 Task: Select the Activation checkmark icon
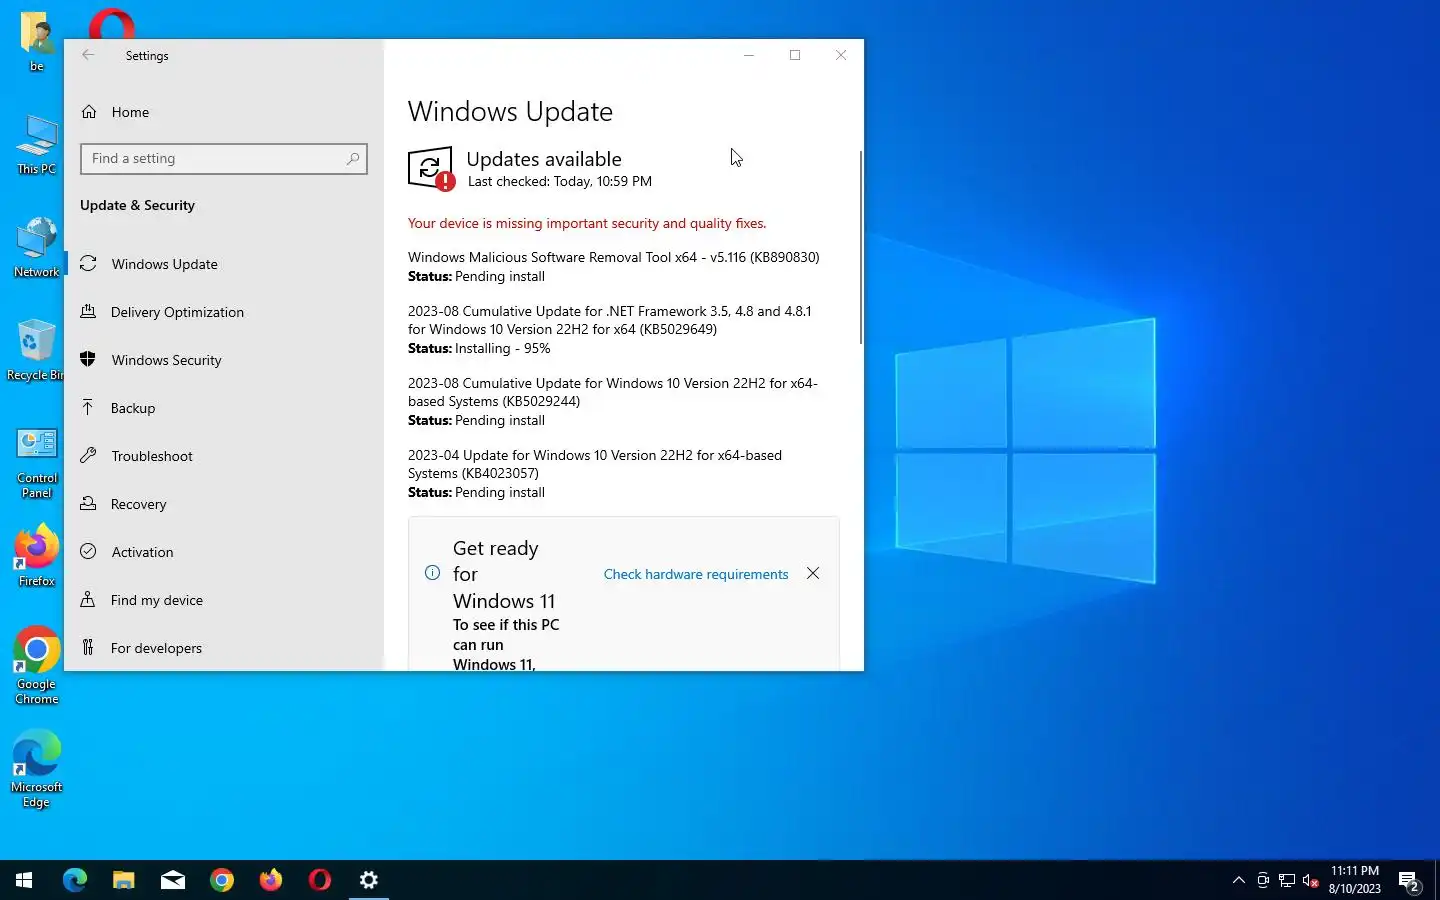pyautogui.click(x=88, y=552)
